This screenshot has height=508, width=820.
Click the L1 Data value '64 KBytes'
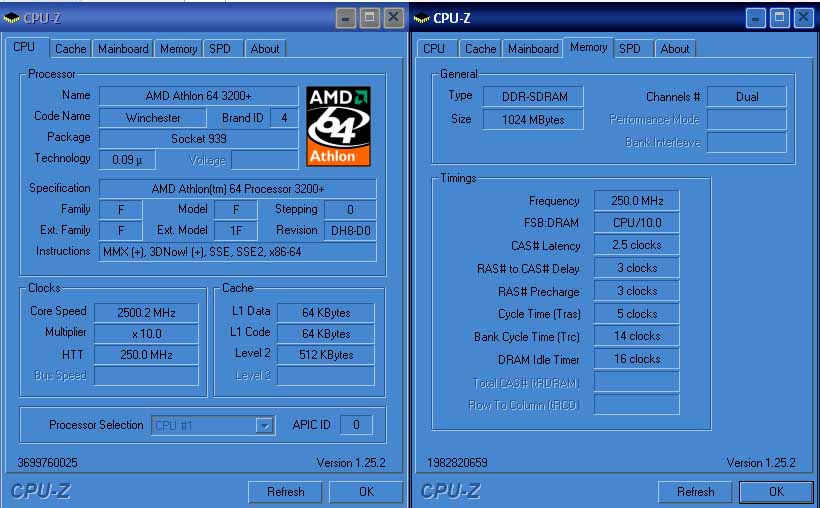tap(326, 313)
